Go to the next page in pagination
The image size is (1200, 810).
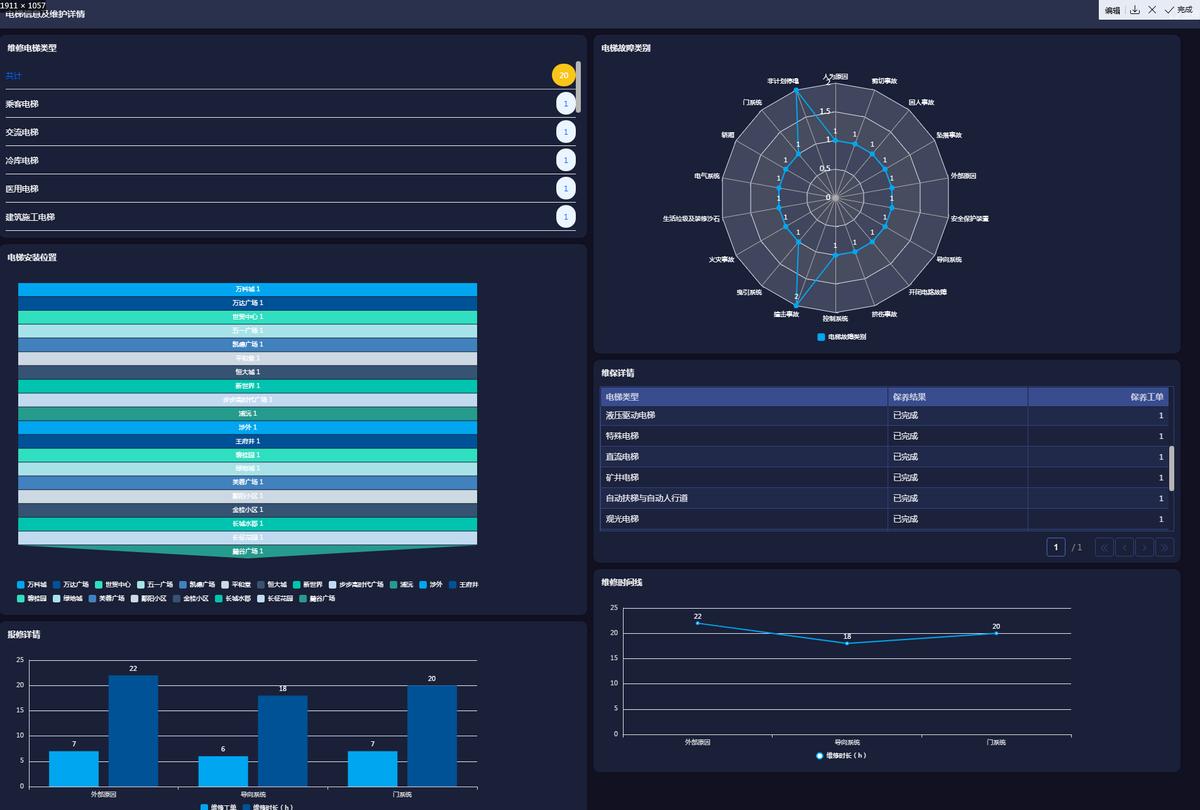1144,547
